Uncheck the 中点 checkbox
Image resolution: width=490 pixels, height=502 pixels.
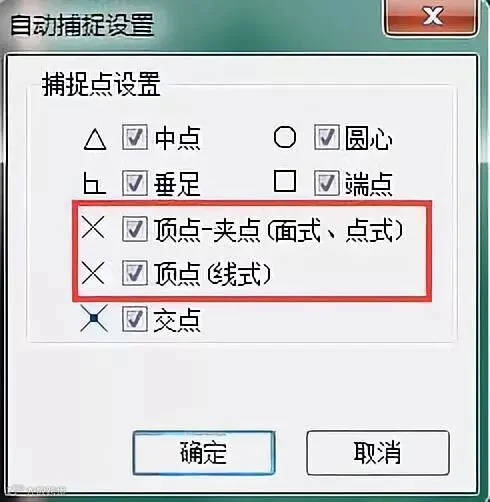click(x=135, y=137)
